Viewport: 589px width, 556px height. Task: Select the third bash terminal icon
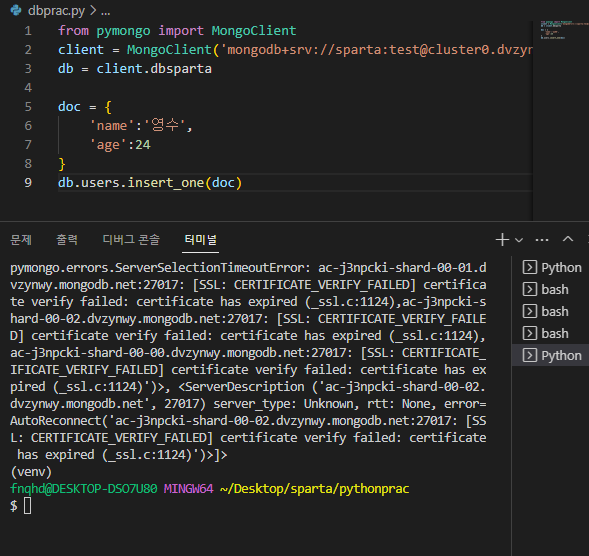(530, 333)
